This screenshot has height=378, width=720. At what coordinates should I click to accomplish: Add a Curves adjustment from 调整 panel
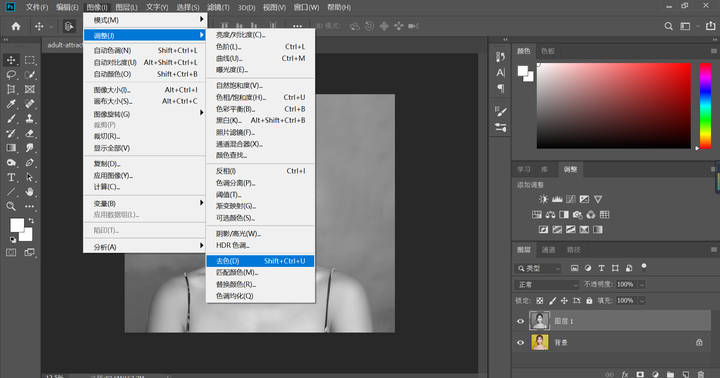[571, 199]
